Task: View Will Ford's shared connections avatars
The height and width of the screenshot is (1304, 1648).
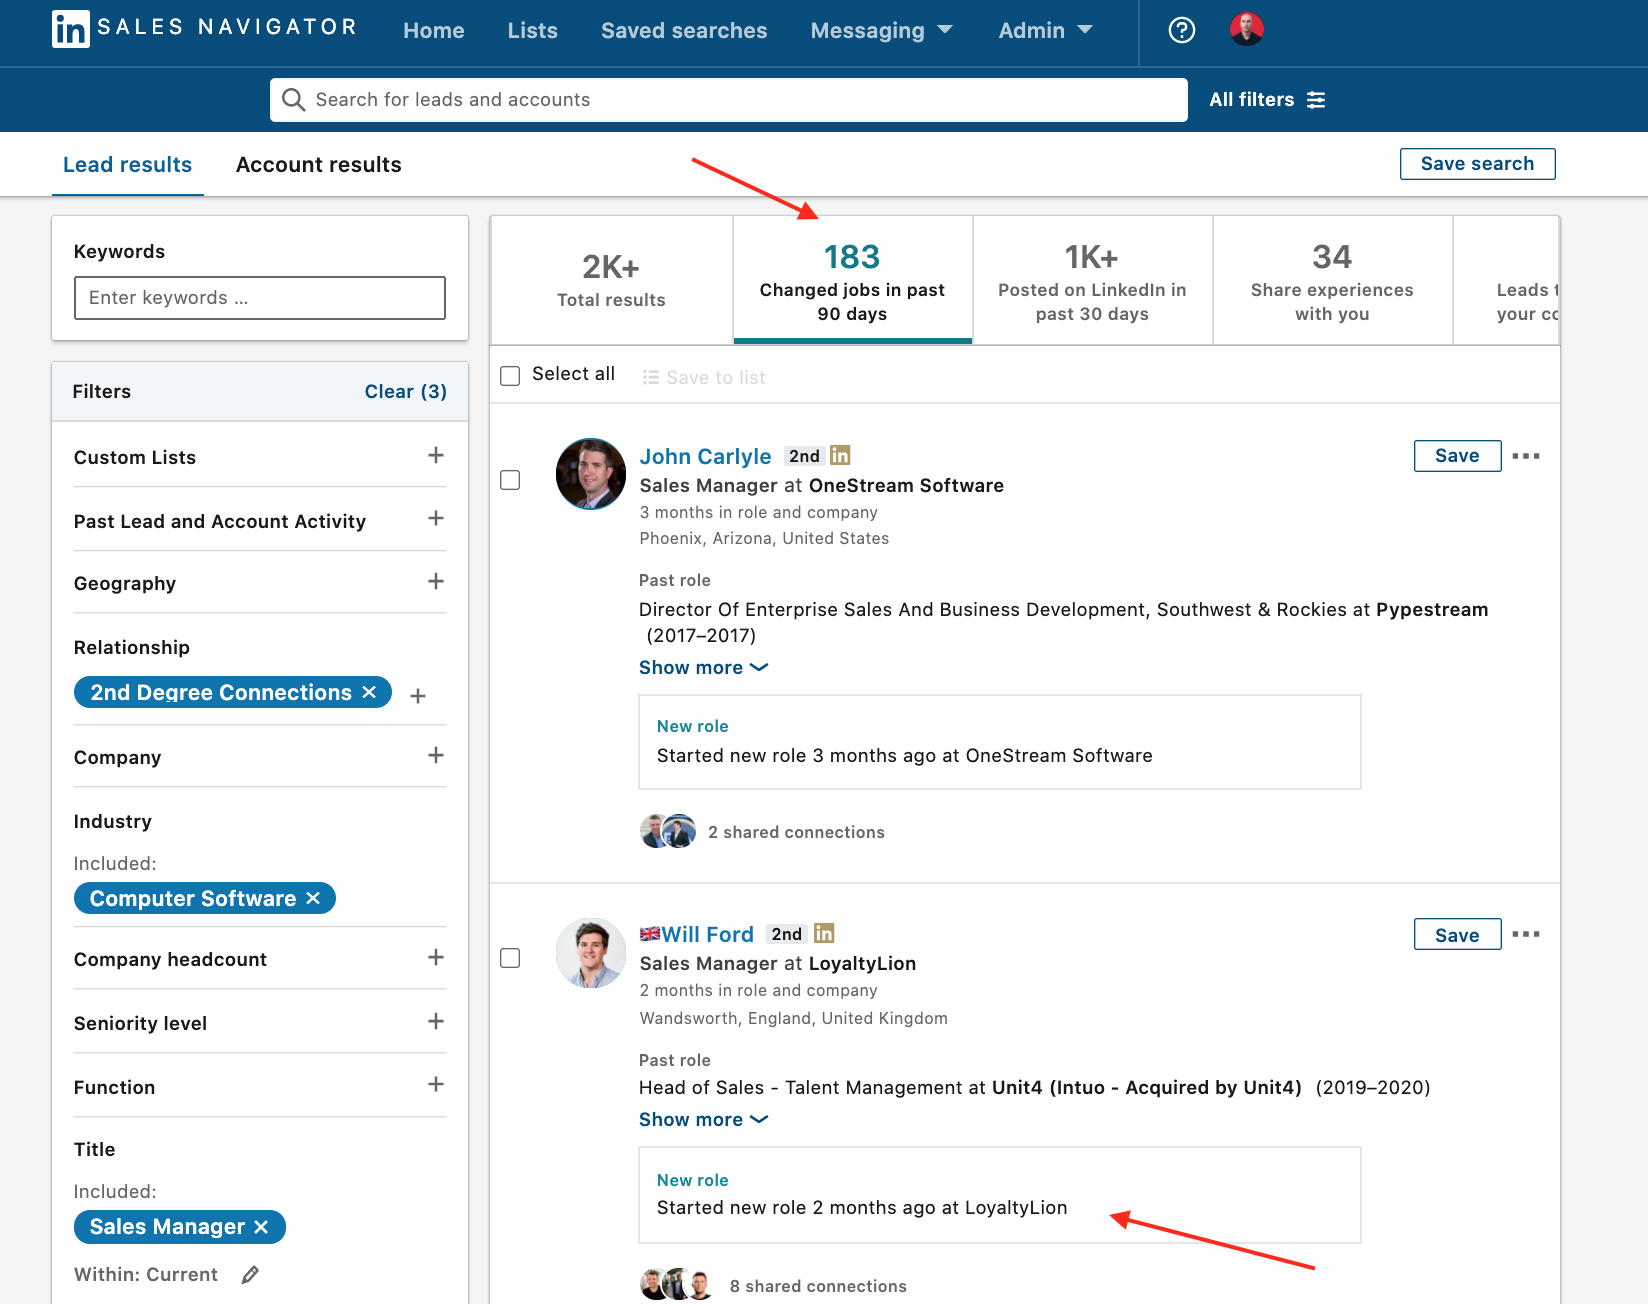Action: click(x=675, y=1284)
